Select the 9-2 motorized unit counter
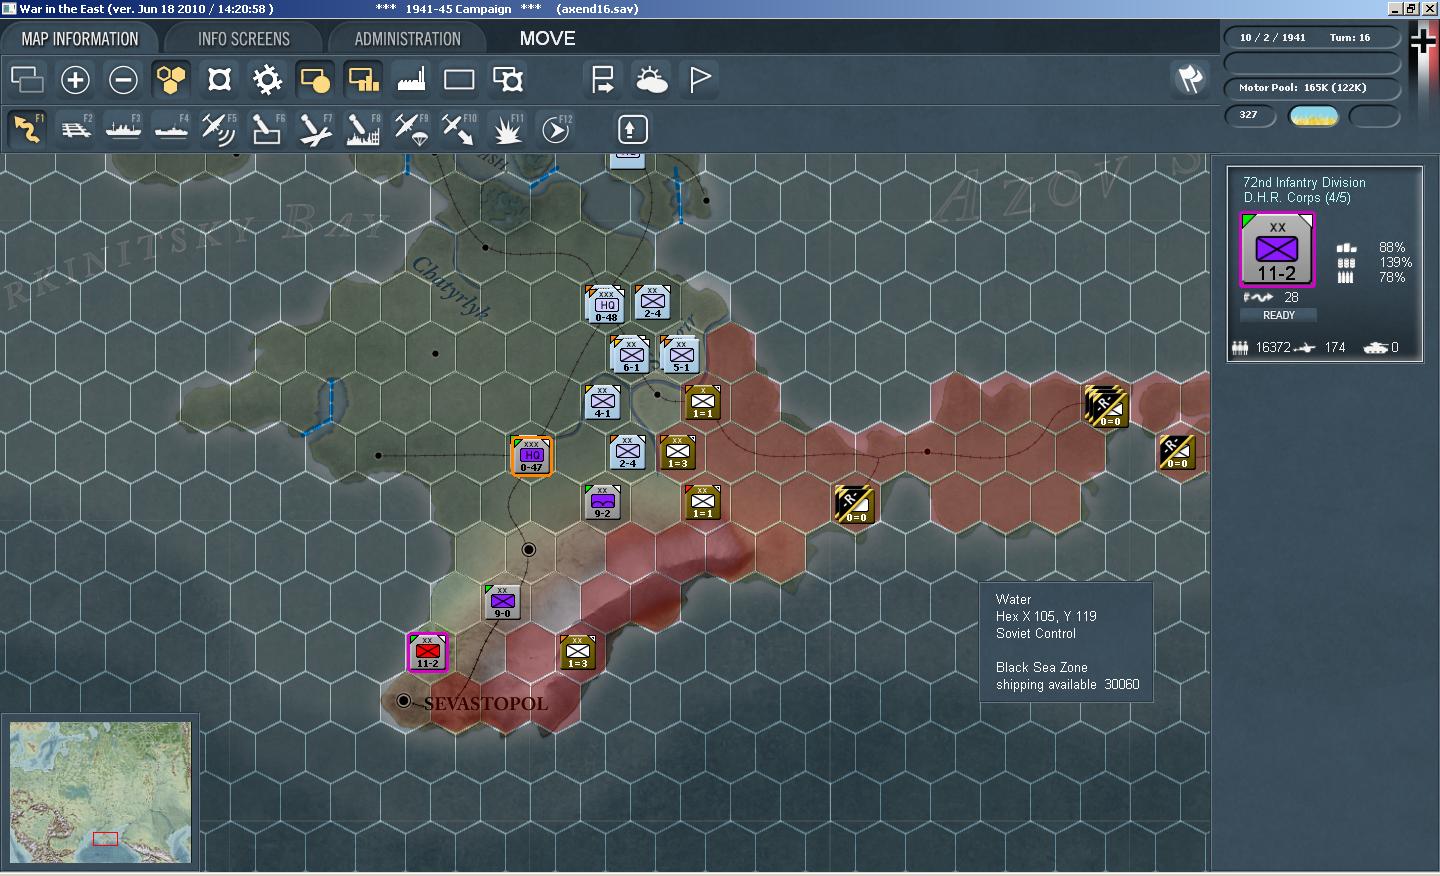Screen dimensions: 1440x876 [602, 502]
